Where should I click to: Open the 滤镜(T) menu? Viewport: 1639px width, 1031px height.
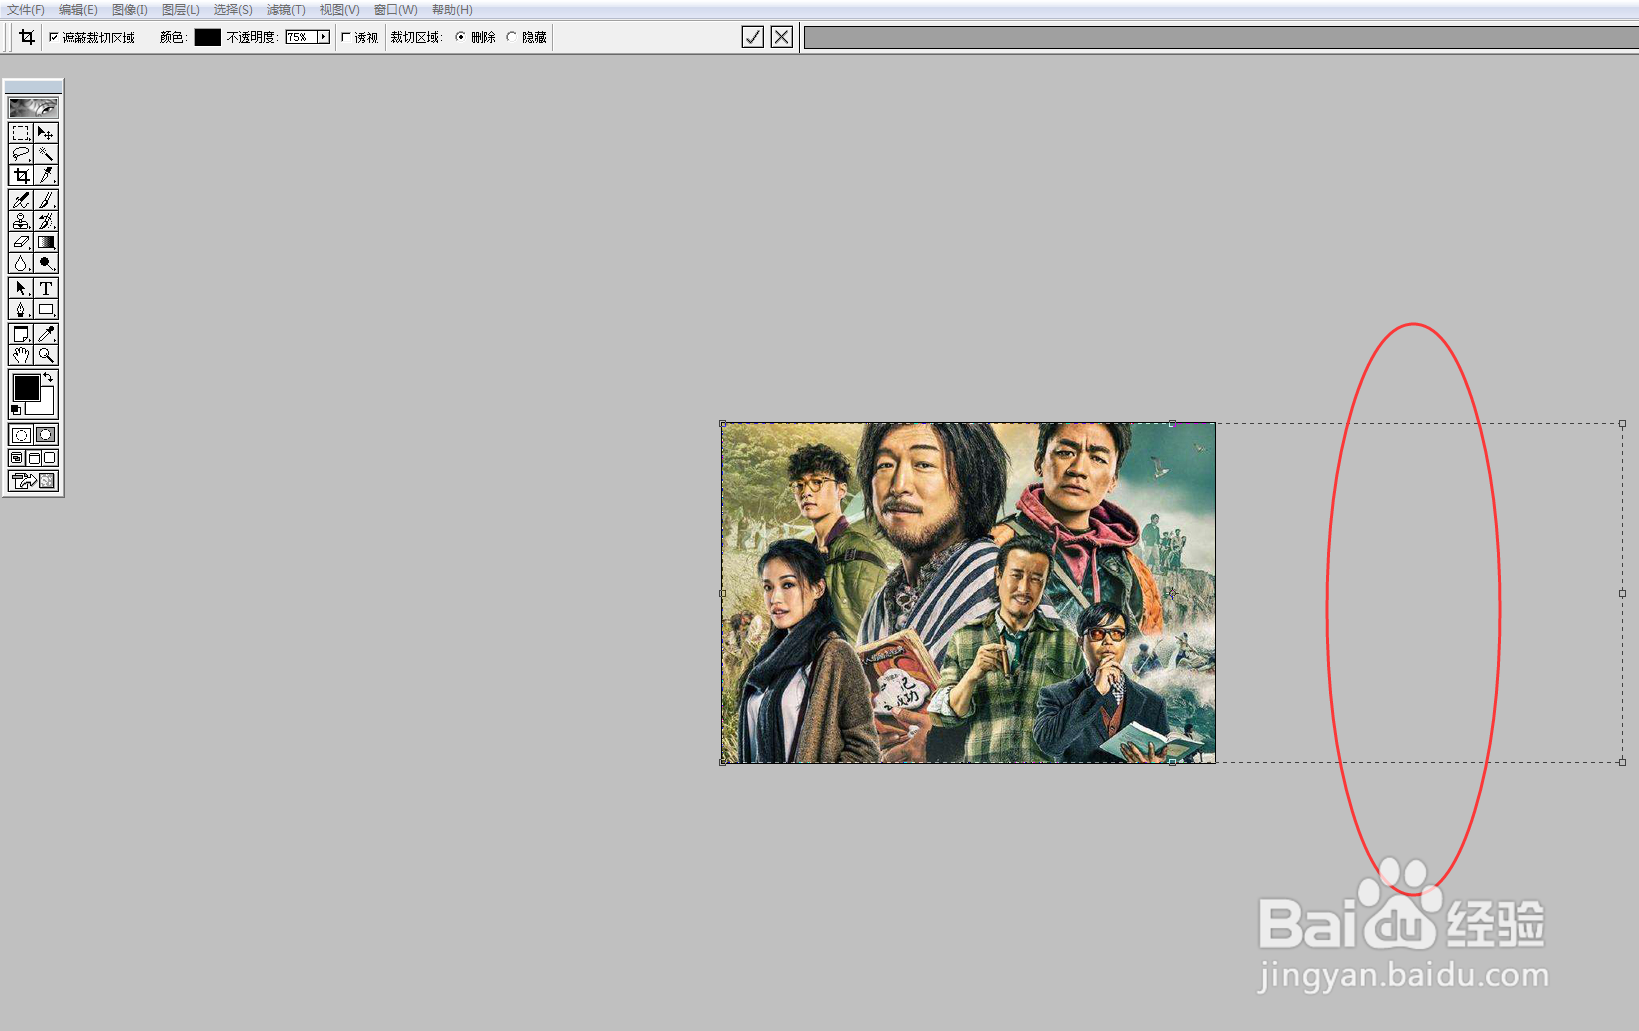point(286,9)
